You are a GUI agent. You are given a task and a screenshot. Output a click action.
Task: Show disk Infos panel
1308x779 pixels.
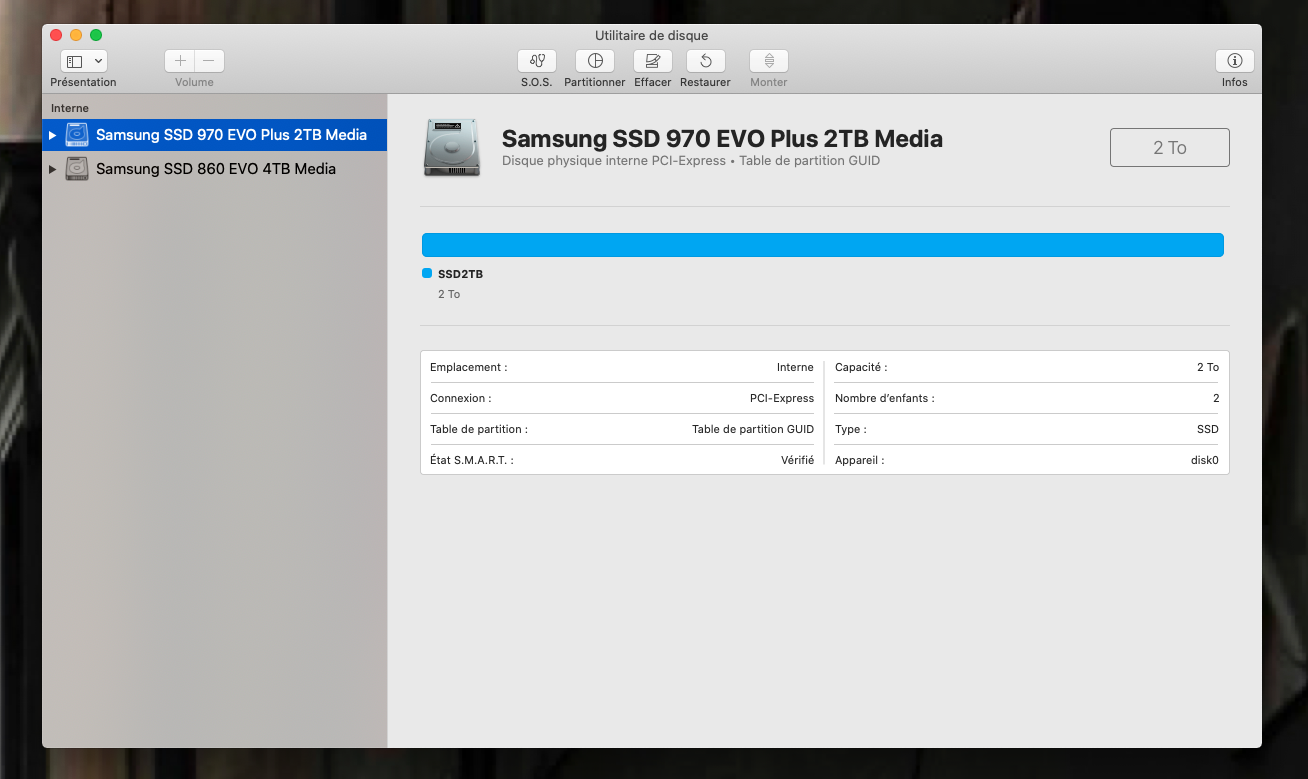click(1235, 61)
